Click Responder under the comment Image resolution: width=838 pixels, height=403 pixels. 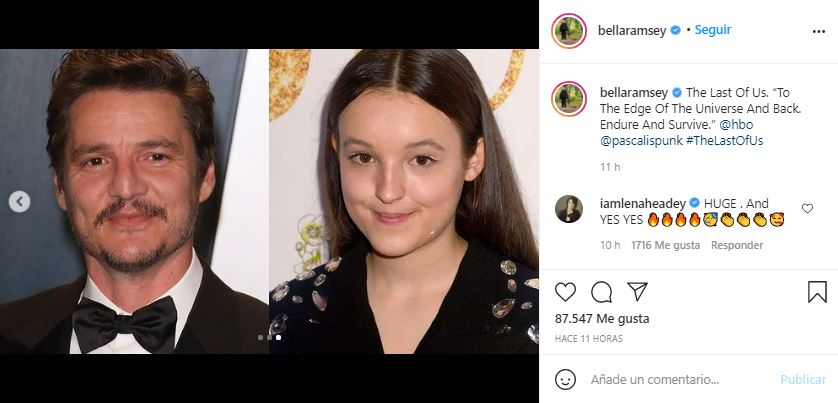(x=738, y=245)
